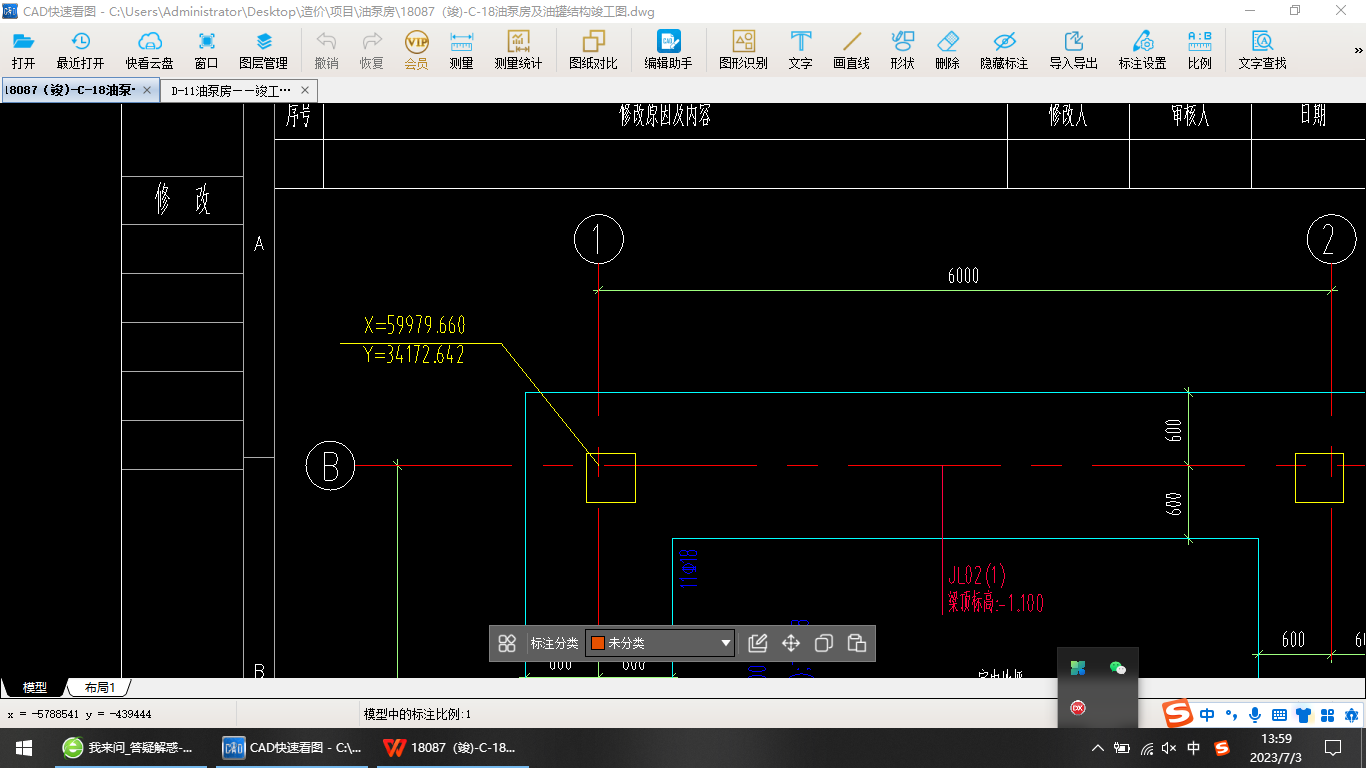Toggle Sogou 中 Chinese/English mode on IME bar

[1208, 715]
